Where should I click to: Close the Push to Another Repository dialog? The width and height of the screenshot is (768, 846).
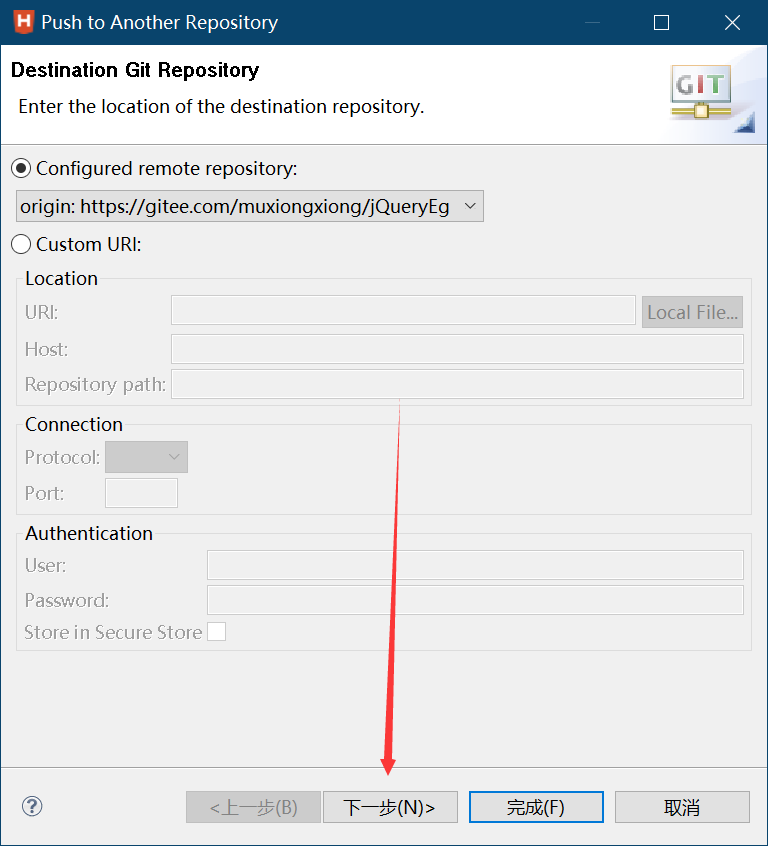[x=732, y=23]
